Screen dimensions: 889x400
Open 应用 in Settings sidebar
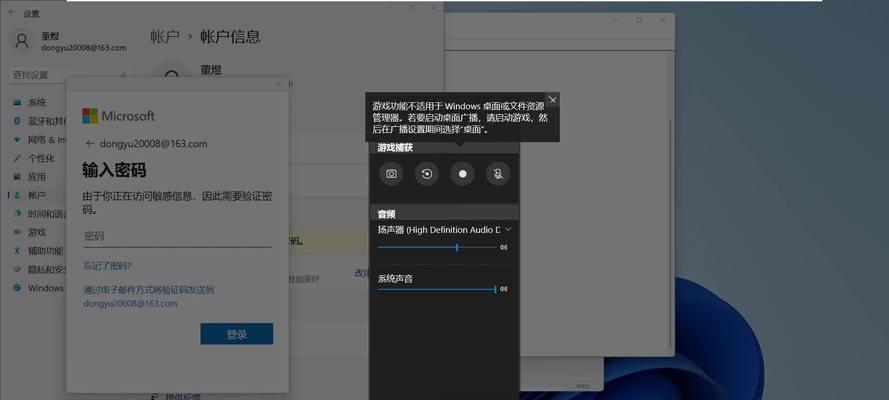tap(37, 177)
